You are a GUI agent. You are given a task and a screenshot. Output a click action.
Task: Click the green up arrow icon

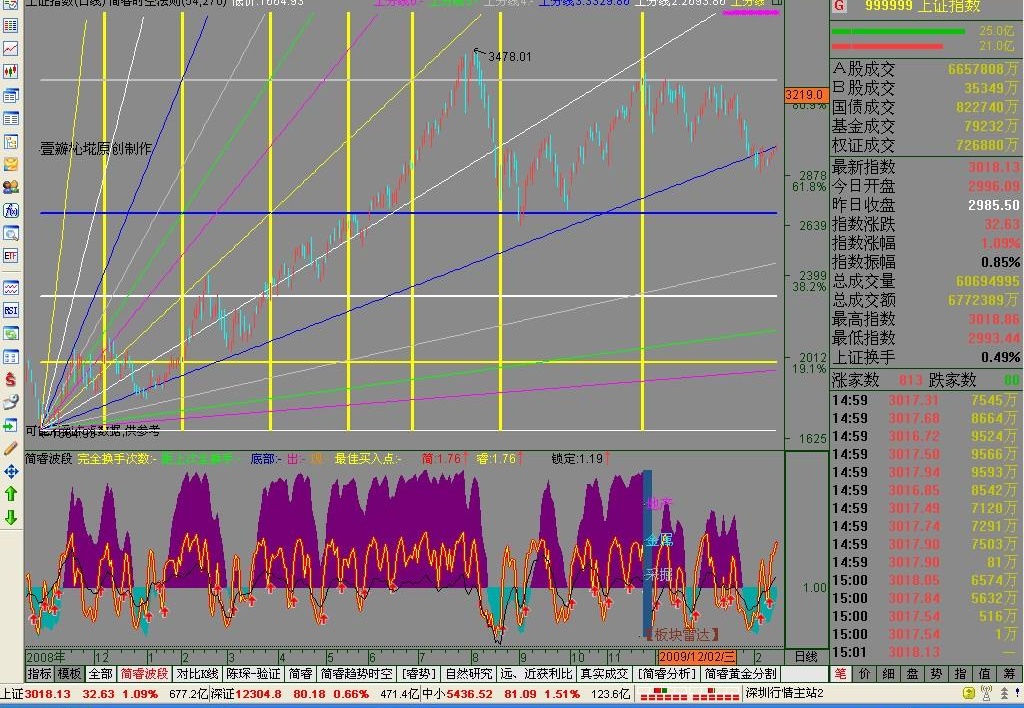(x=10, y=494)
